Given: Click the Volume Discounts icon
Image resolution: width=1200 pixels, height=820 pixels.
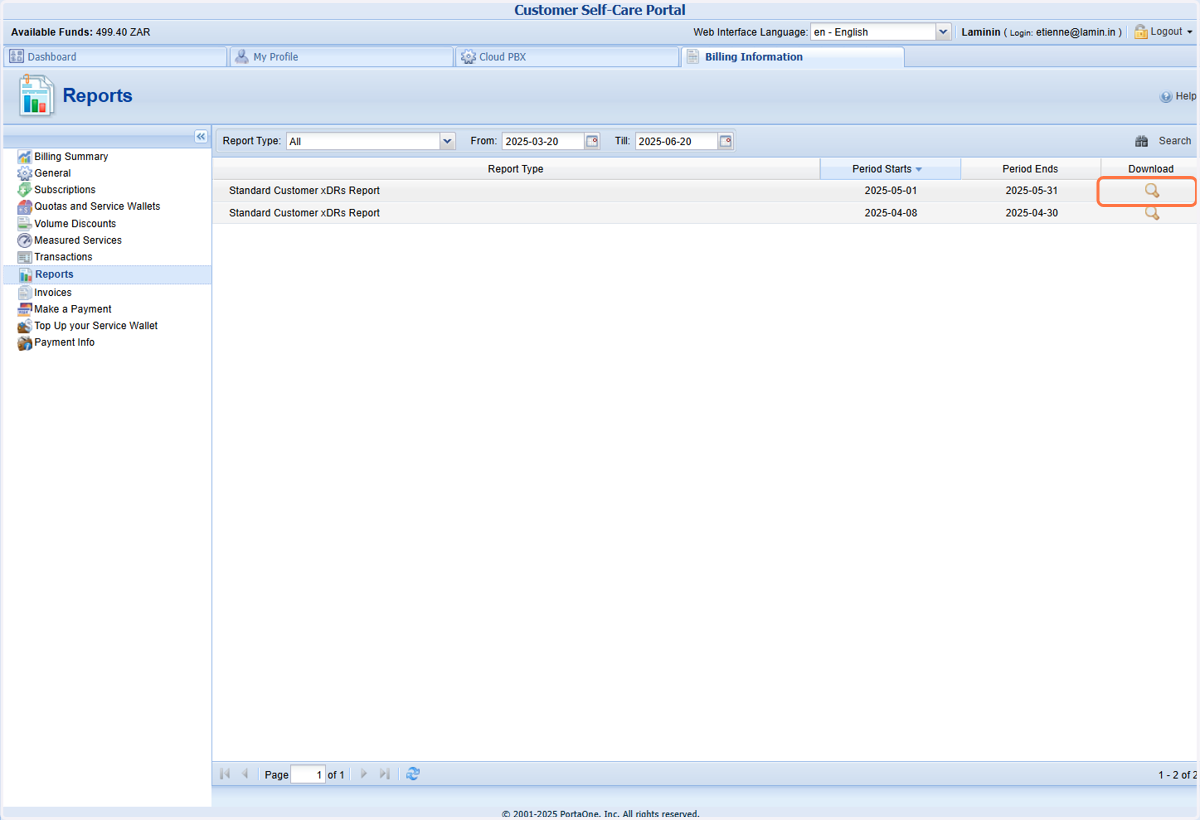Looking at the screenshot, I should tap(25, 224).
